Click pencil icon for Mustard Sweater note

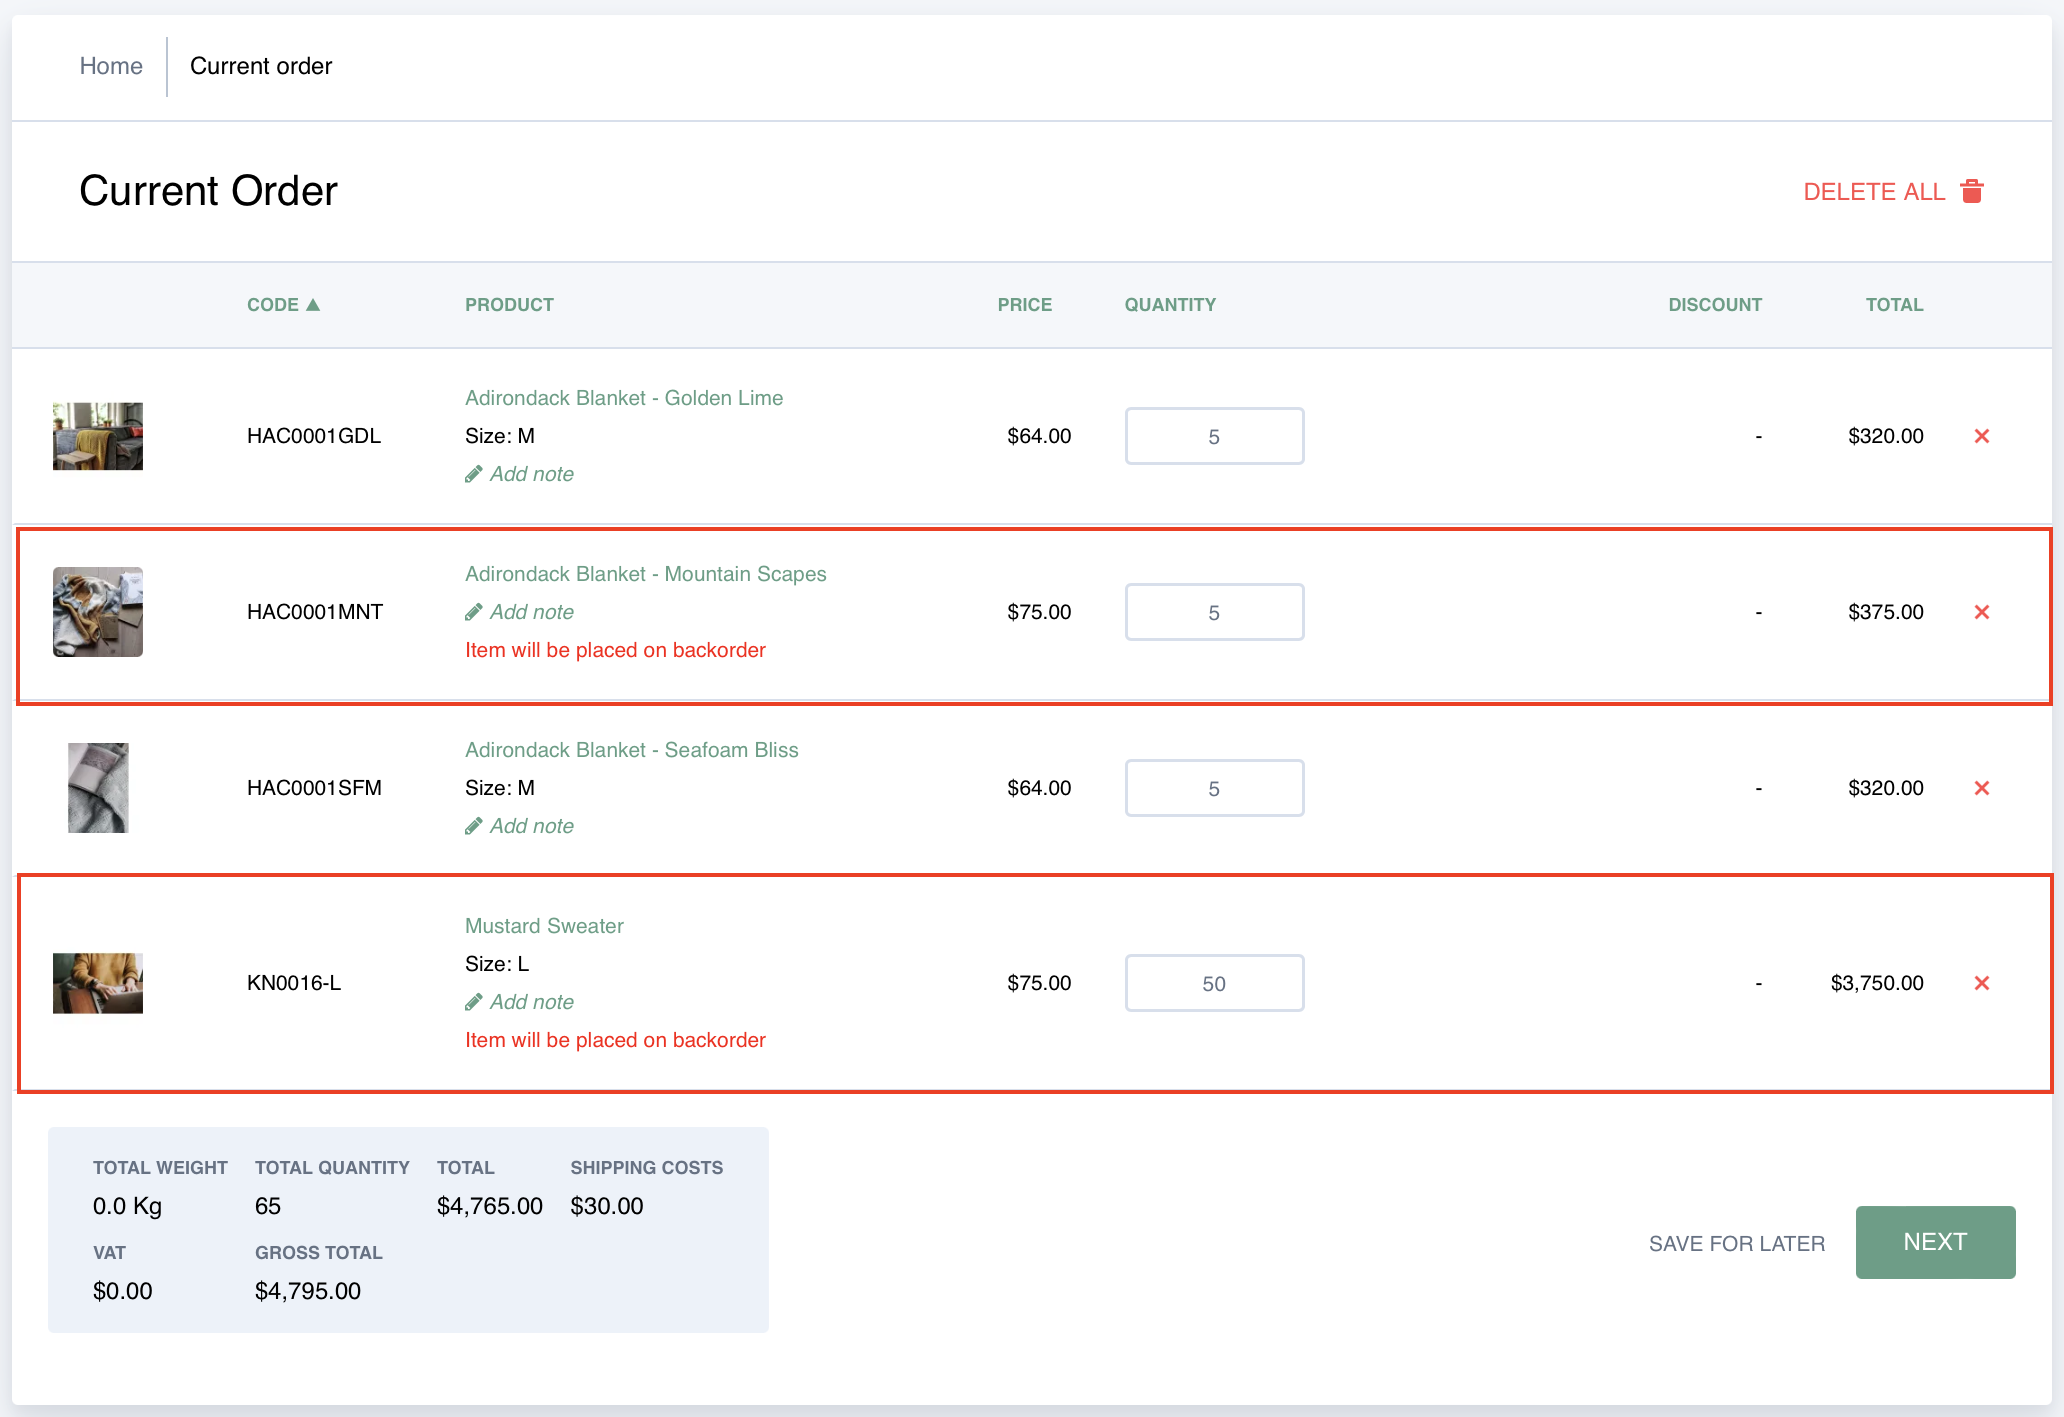(x=474, y=1002)
